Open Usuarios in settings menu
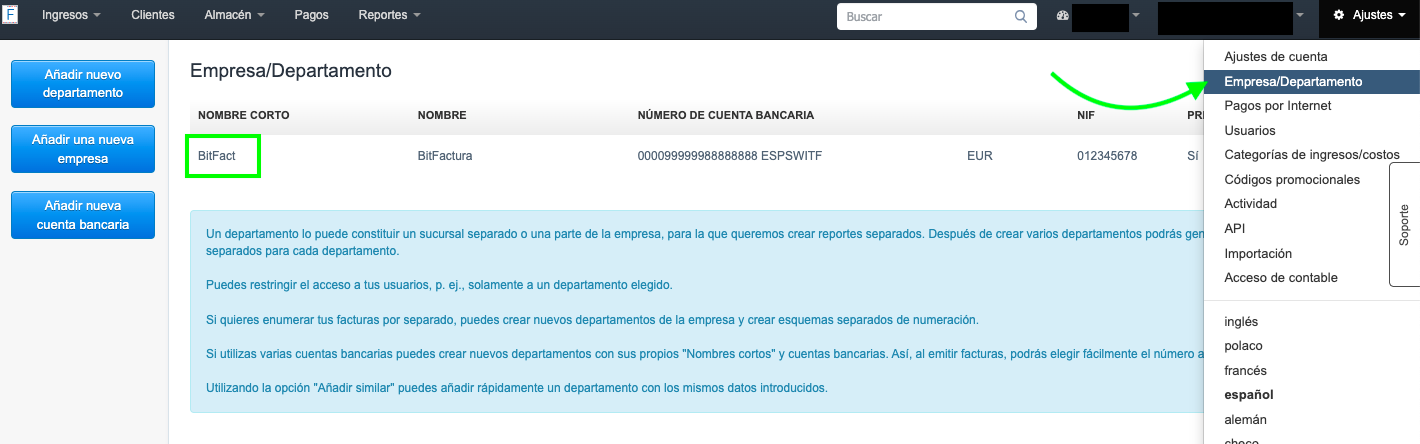Image resolution: width=1420 pixels, height=444 pixels. click(x=1249, y=130)
